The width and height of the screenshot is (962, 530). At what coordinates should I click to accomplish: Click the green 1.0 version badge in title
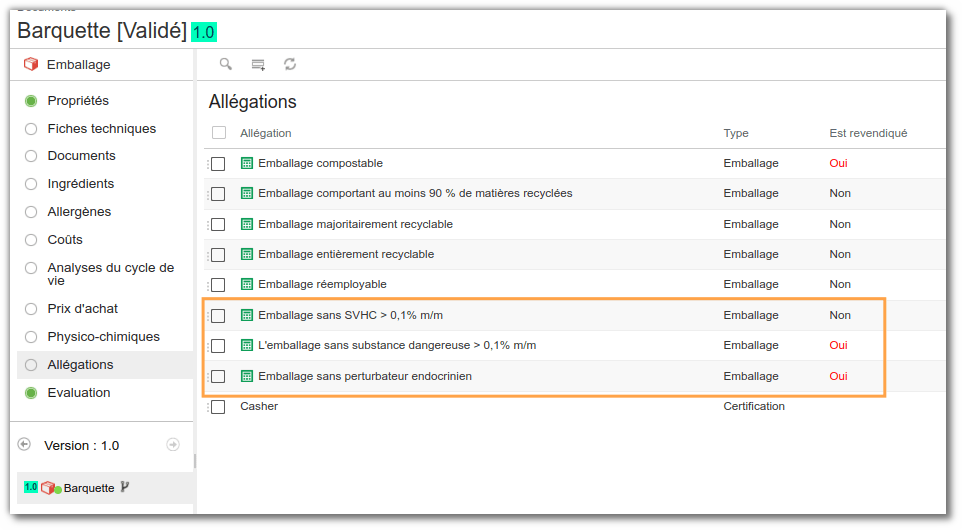click(x=204, y=31)
